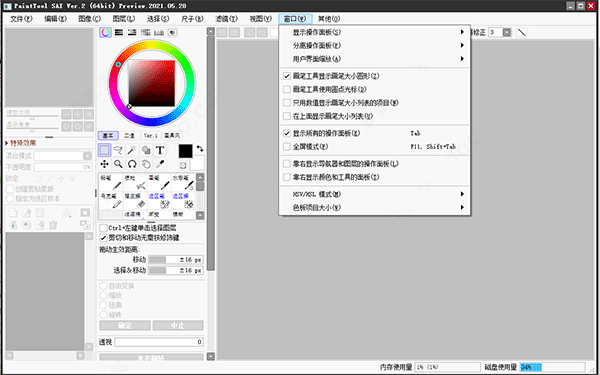Choose the 选区擦 selection eraser

point(183,201)
